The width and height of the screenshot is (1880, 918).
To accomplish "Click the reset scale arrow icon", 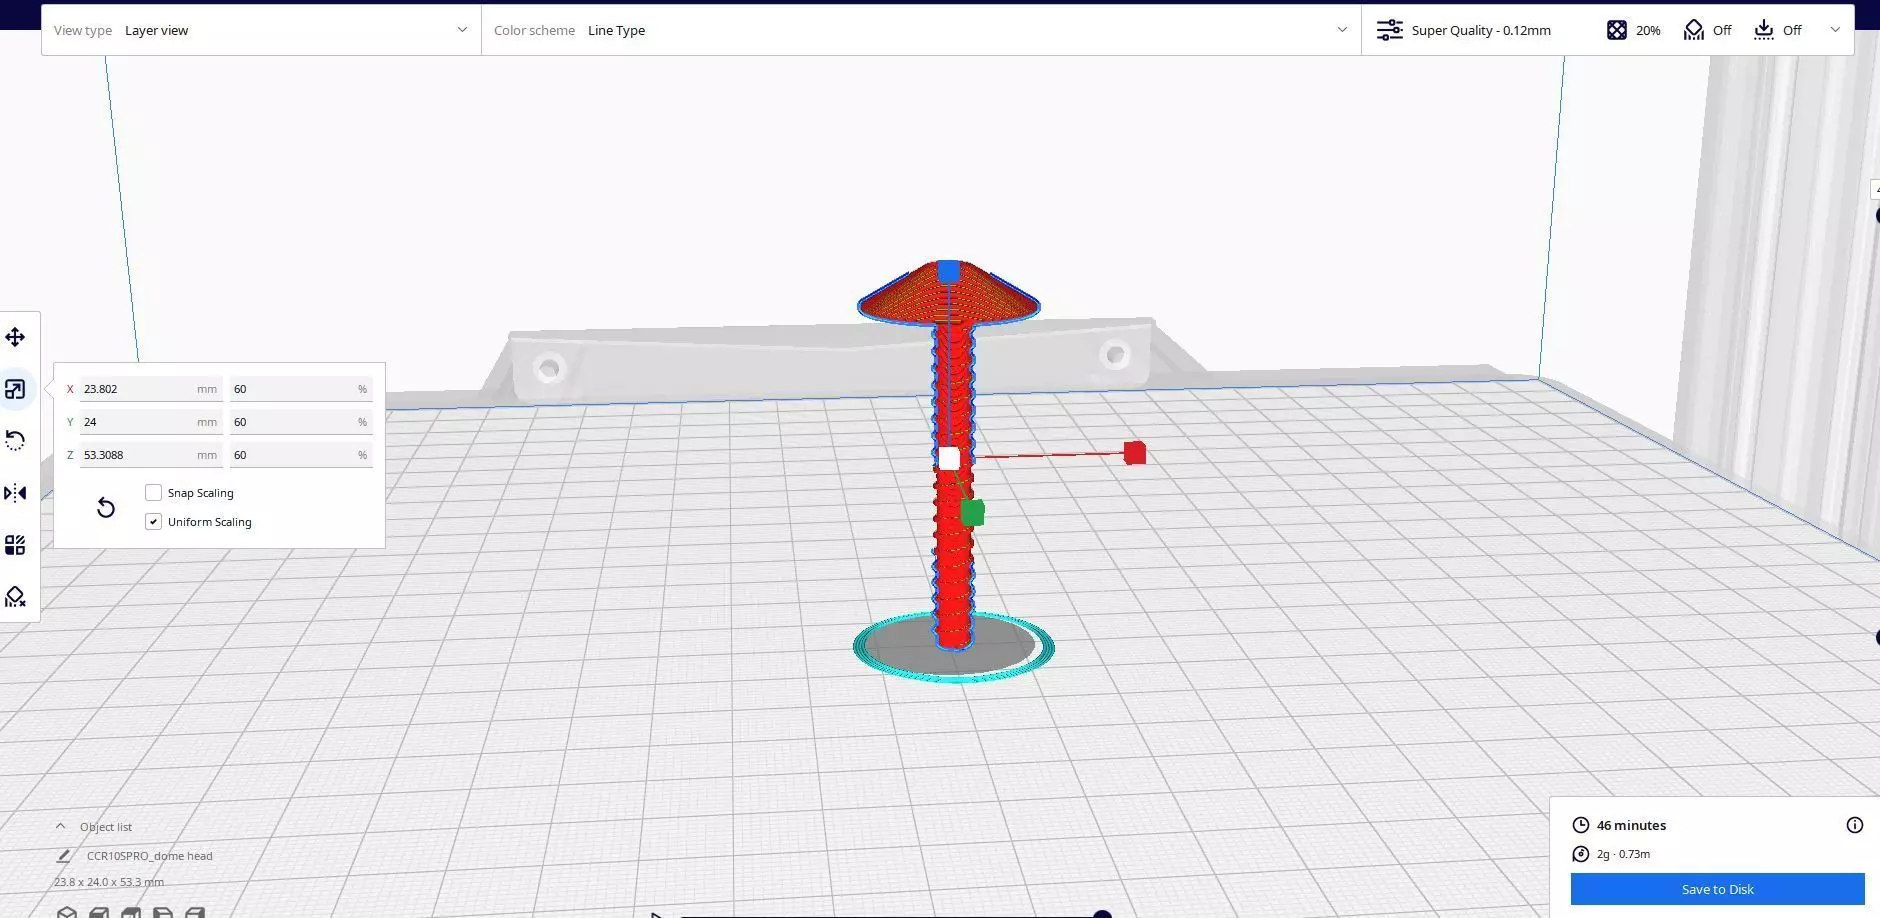I will point(106,508).
